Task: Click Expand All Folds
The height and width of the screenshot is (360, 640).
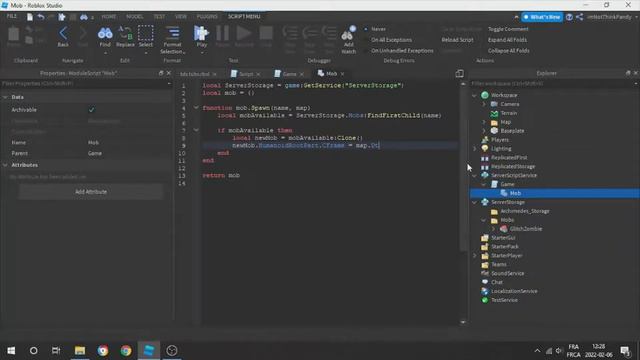Action: pyautogui.click(x=507, y=40)
